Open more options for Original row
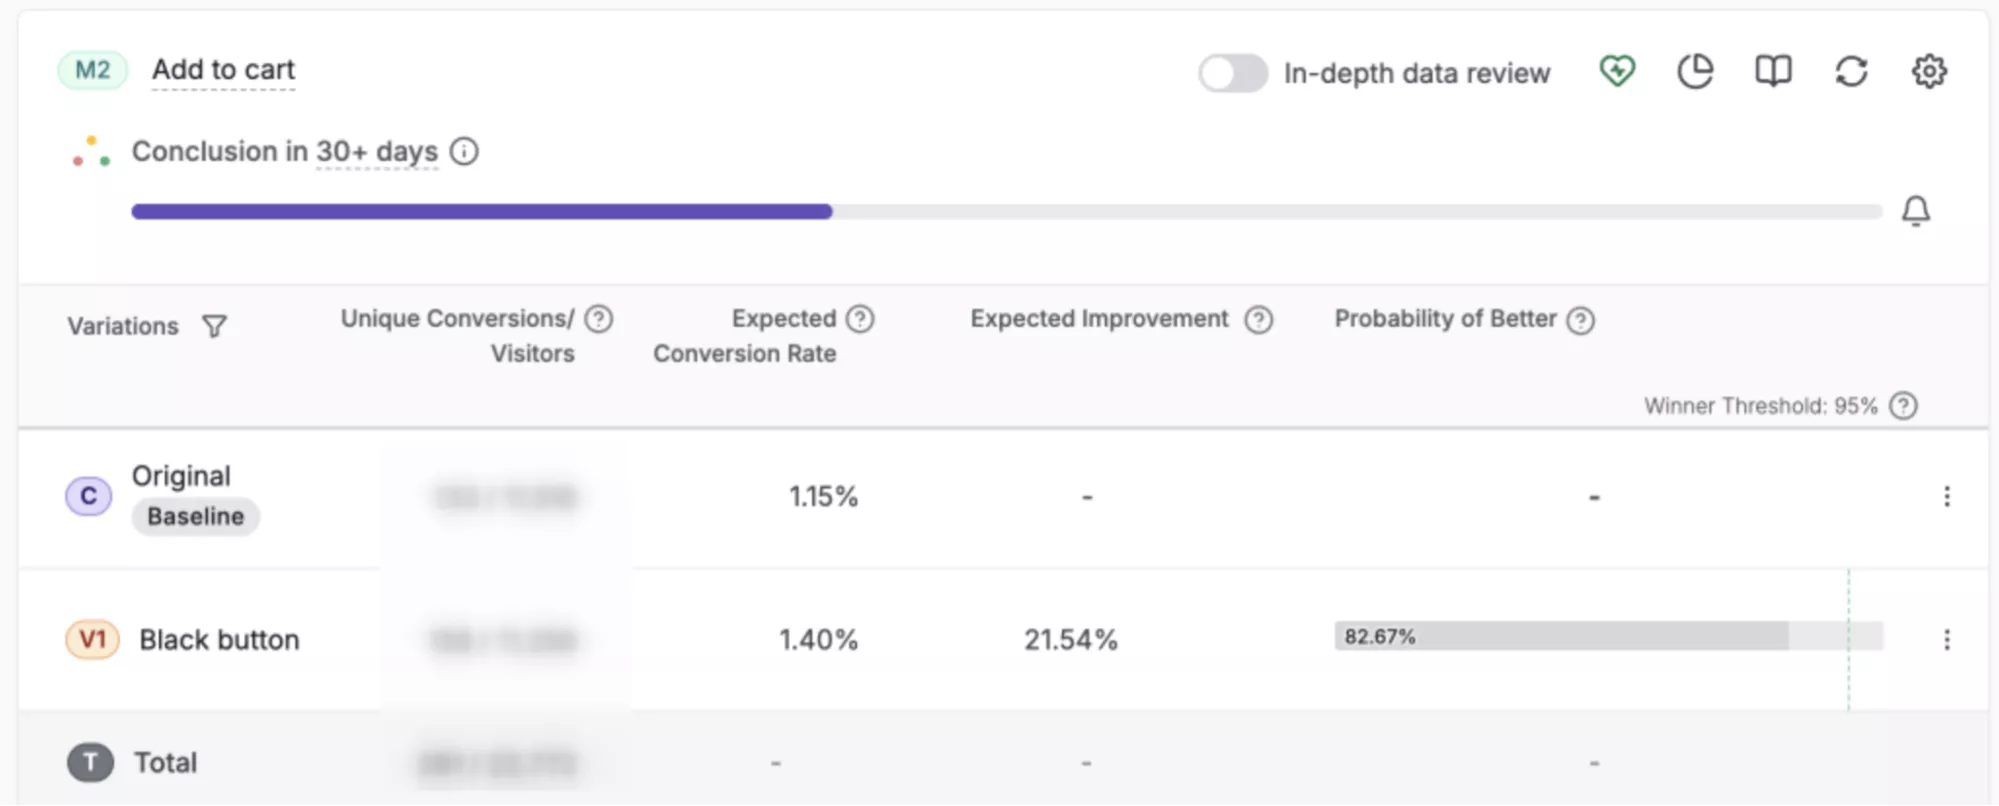 click(1946, 497)
